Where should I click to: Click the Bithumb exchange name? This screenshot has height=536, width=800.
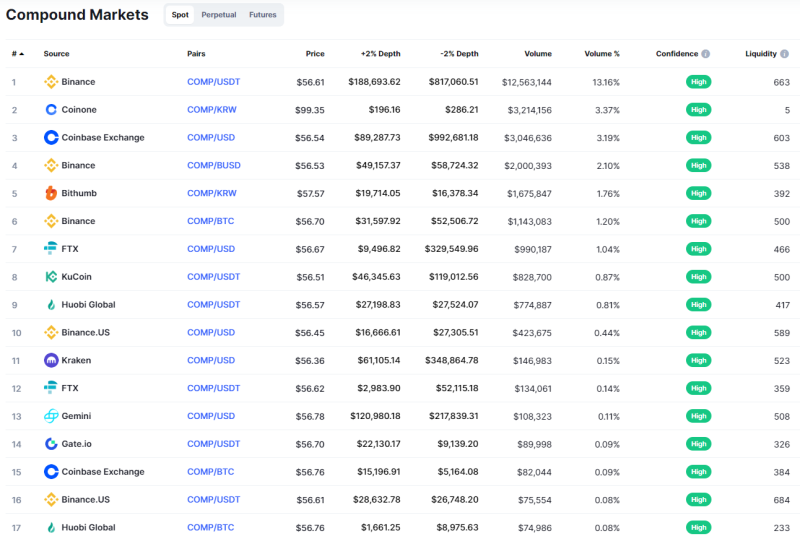[79, 193]
